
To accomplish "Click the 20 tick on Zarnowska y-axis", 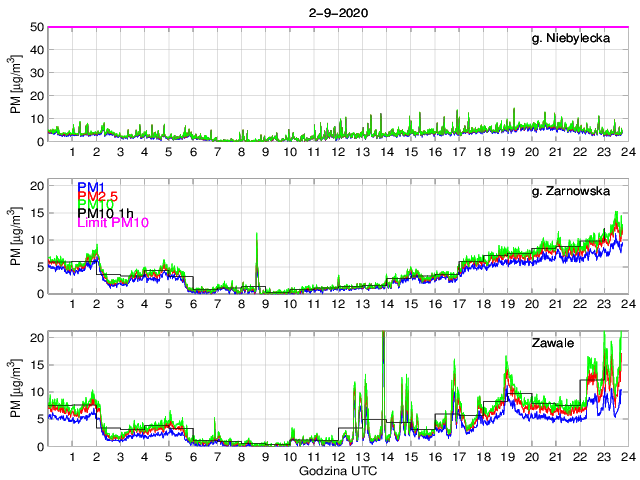I will pyautogui.click(x=35, y=186).
